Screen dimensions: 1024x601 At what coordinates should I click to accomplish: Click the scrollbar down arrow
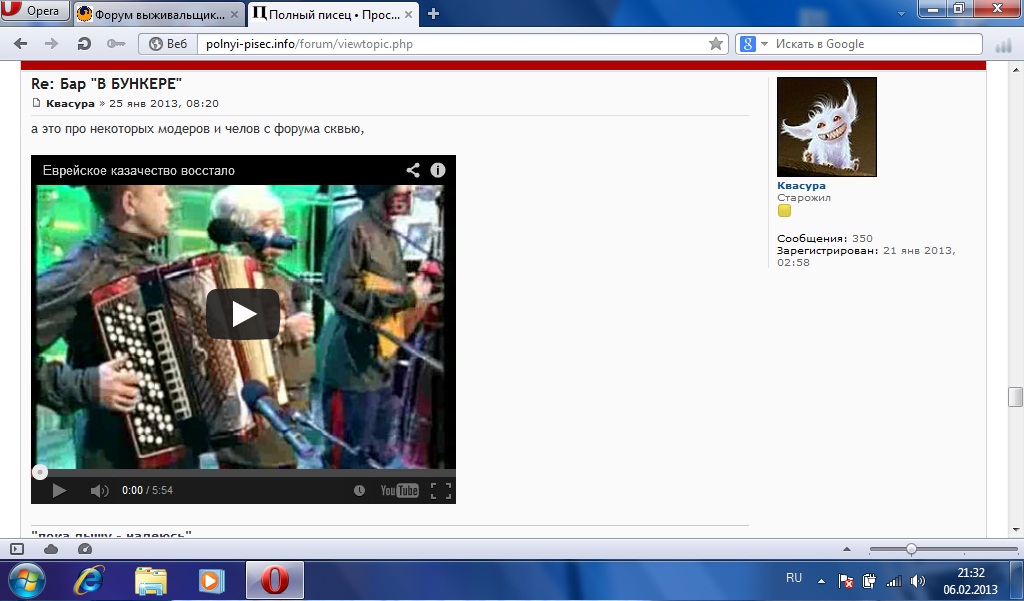tap(1016, 530)
